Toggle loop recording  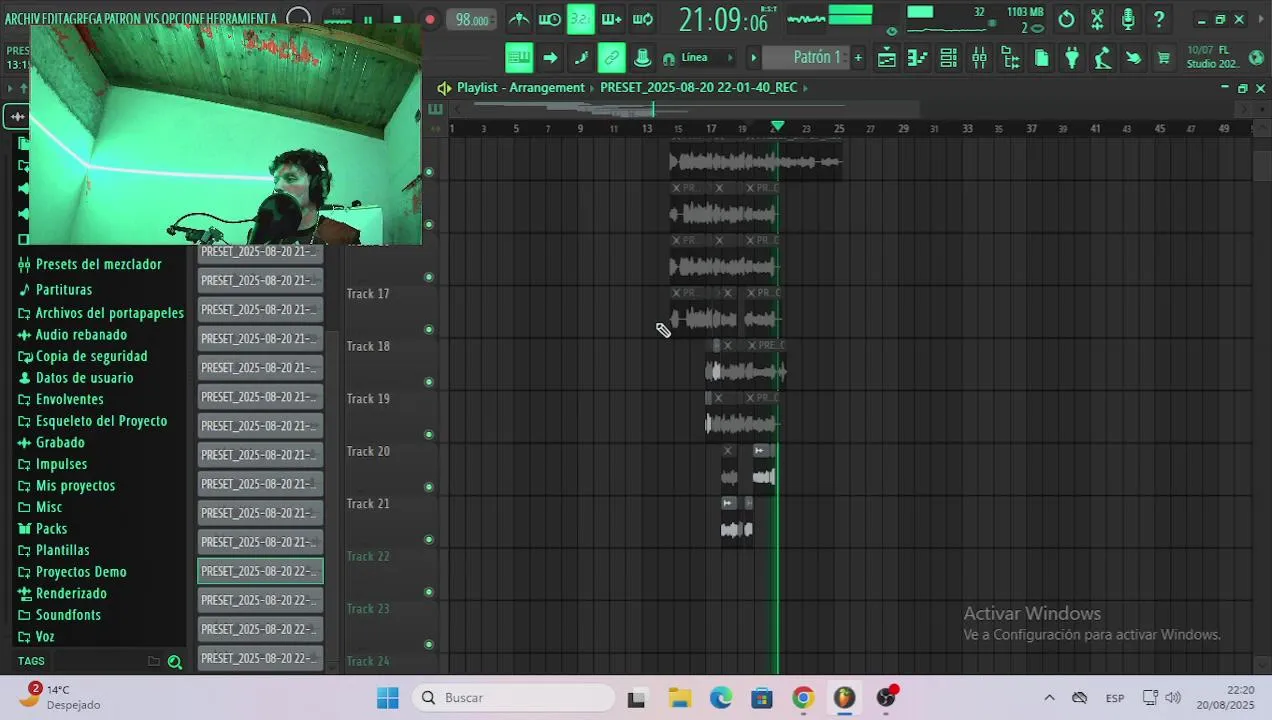[643, 19]
